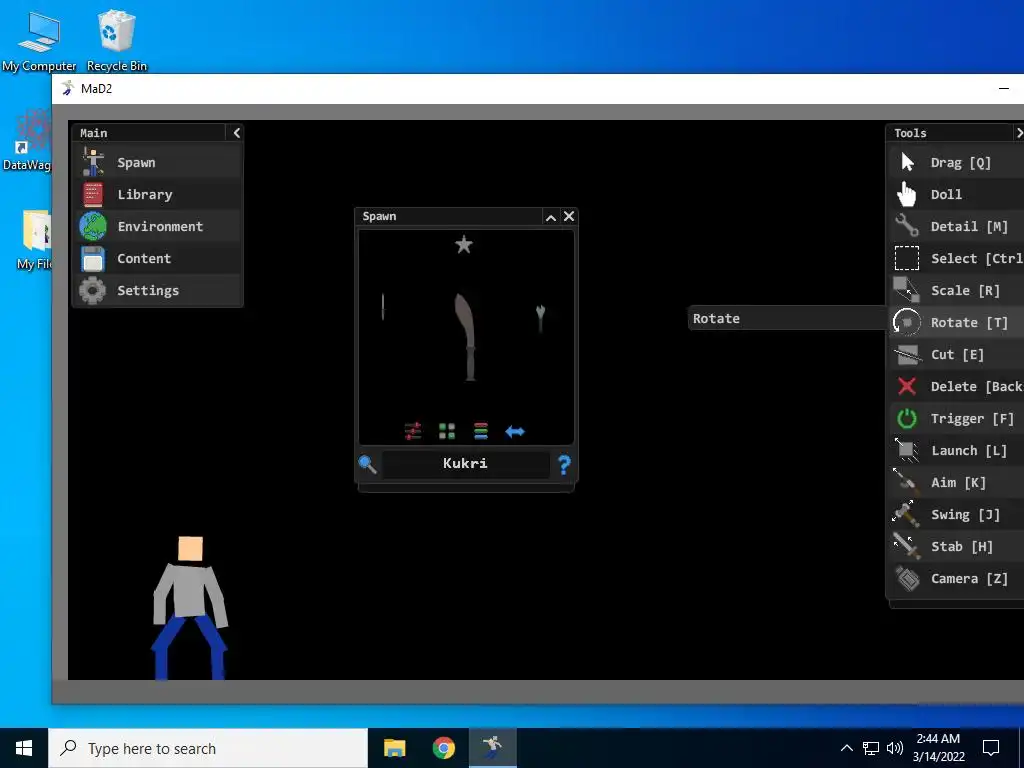Open the Windows Start menu
This screenshot has width=1024, height=768.
pos(24,748)
